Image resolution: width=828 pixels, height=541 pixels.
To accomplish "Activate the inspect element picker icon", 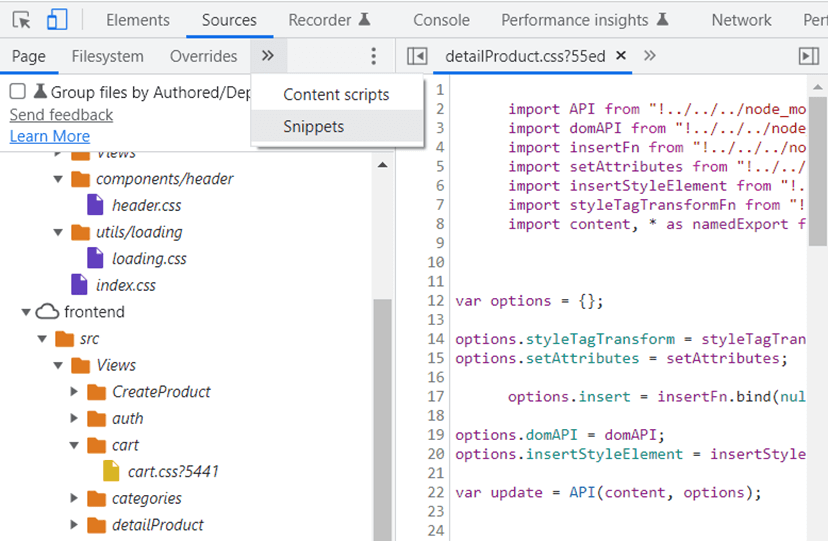I will [x=21, y=20].
